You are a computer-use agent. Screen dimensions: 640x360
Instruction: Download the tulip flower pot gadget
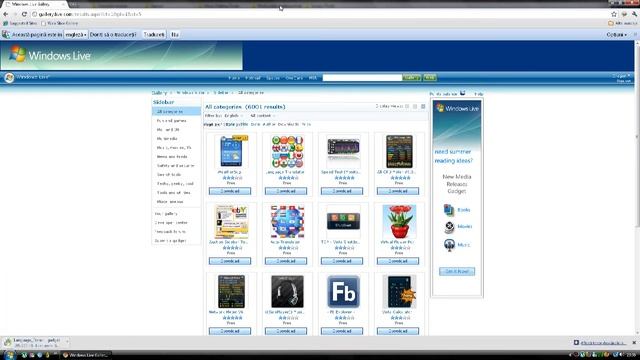pos(398,261)
